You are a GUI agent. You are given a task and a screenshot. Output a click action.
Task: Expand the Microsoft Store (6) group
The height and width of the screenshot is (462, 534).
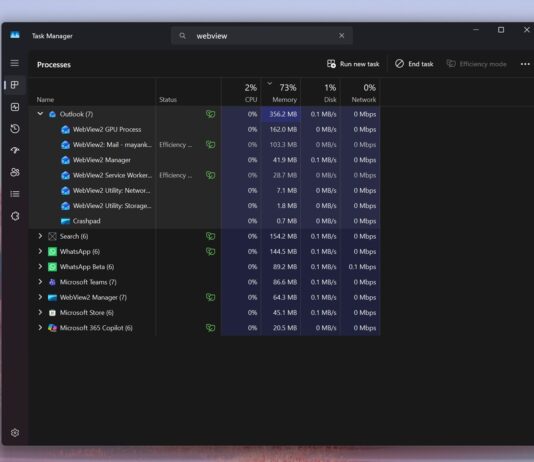[40, 312]
